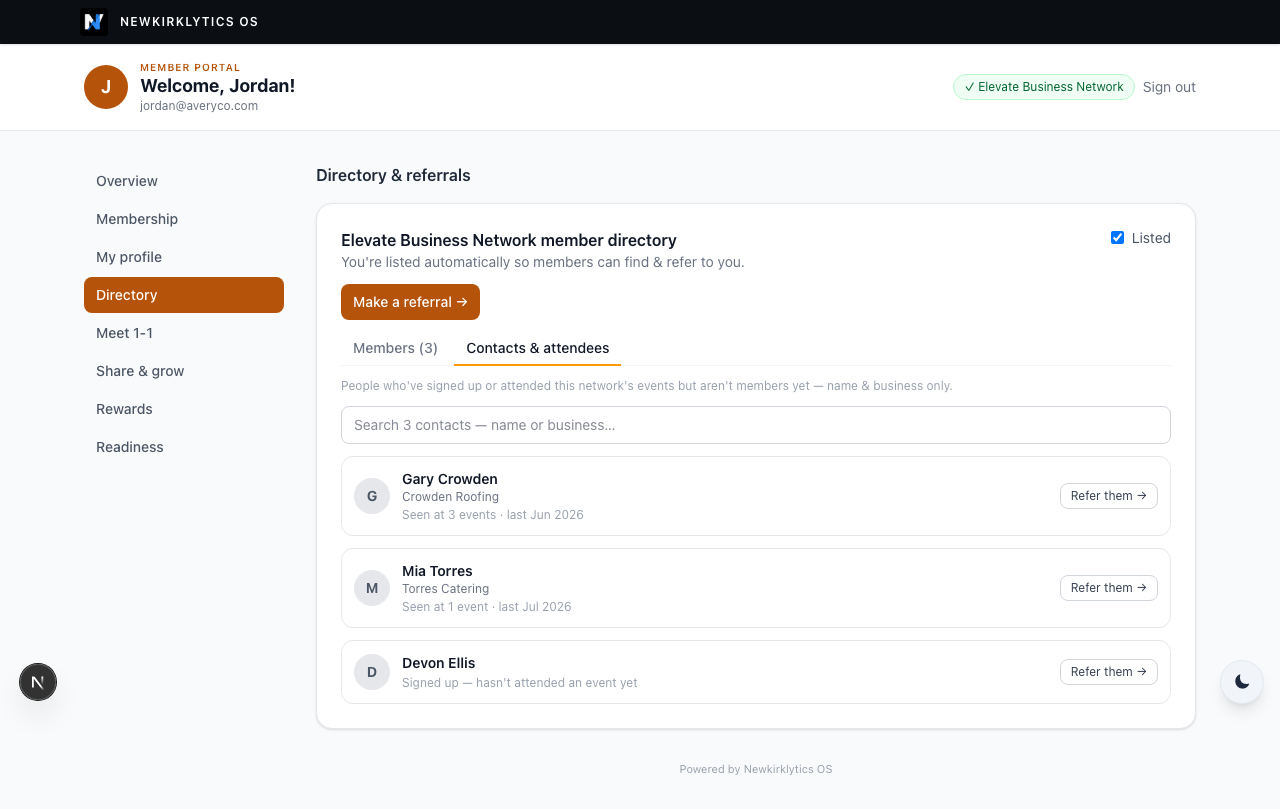
Task: Select Directory in the sidebar
Action: 184,295
